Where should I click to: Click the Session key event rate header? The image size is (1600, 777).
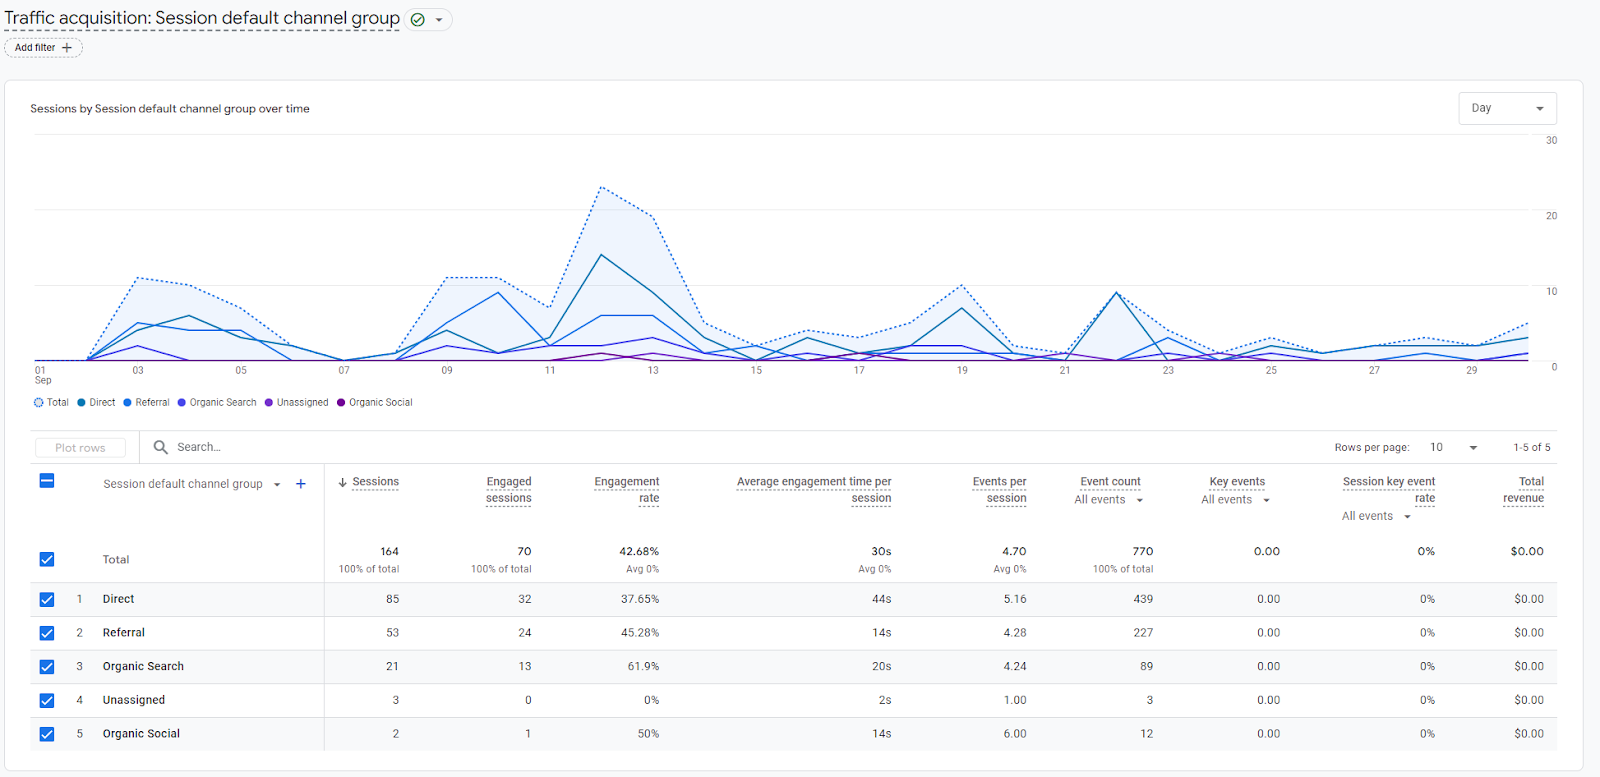pos(1389,490)
